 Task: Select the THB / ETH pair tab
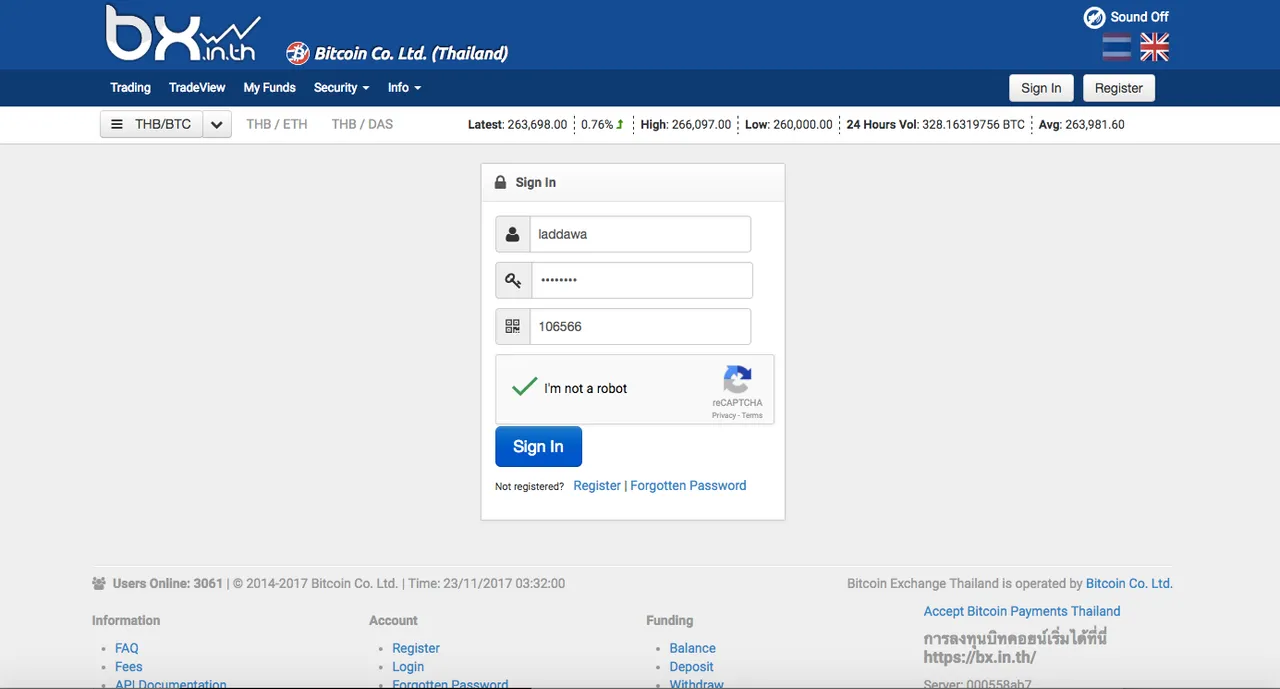(277, 125)
